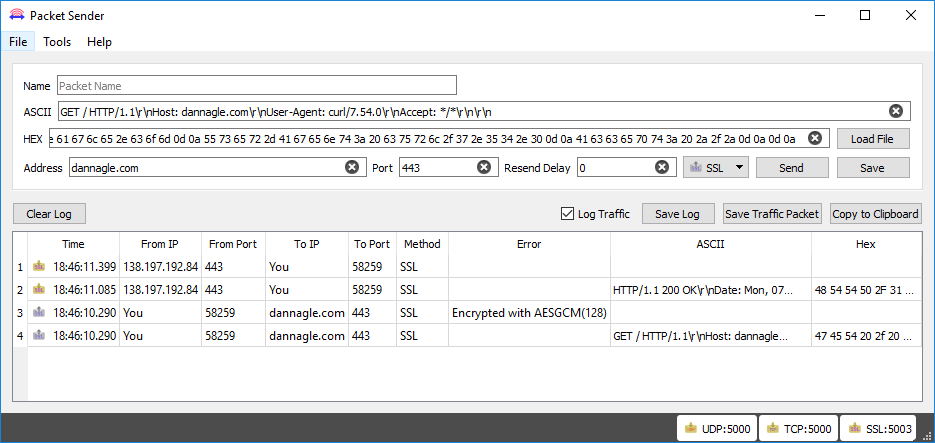Click the packet icon in log row 3
This screenshot has width=935, height=443.
[x=39, y=312]
